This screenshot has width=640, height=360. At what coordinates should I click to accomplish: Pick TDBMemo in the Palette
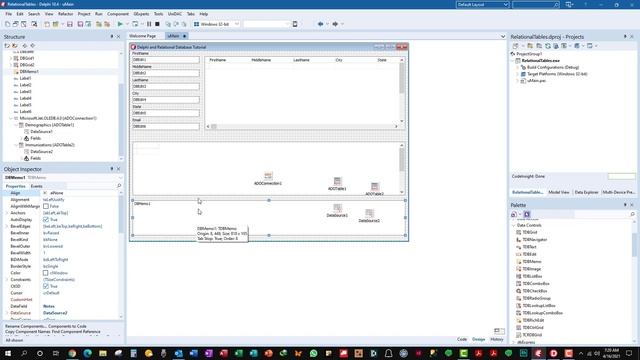531,262
